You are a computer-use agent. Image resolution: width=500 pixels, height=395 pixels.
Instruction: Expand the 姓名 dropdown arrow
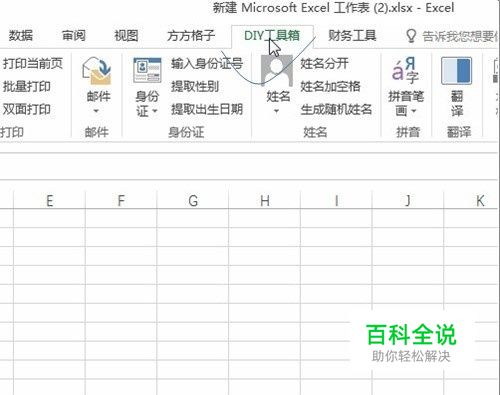coord(276,111)
